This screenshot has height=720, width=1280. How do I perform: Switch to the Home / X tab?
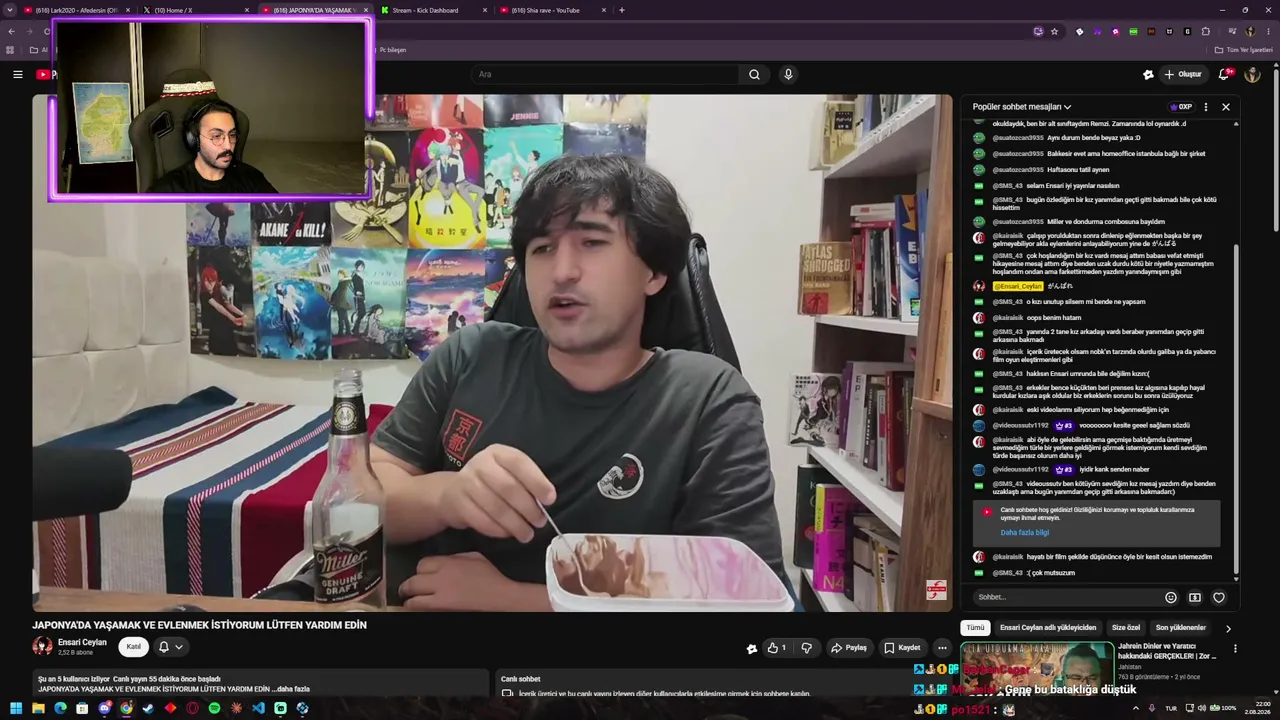(x=194, y=10)
